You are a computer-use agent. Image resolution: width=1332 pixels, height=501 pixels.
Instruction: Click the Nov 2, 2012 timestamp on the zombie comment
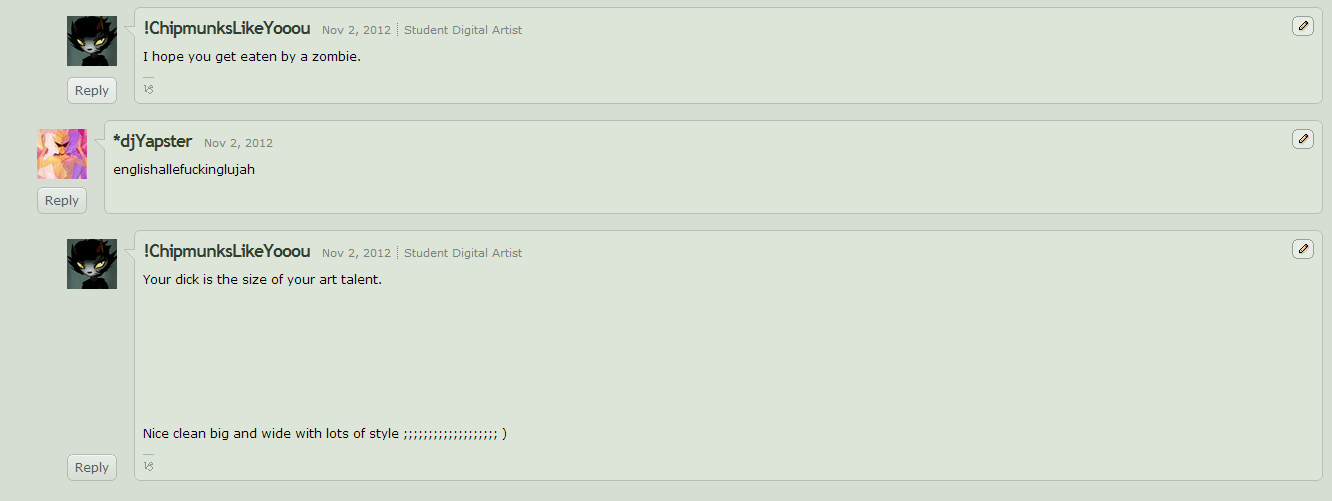[356, 30]
